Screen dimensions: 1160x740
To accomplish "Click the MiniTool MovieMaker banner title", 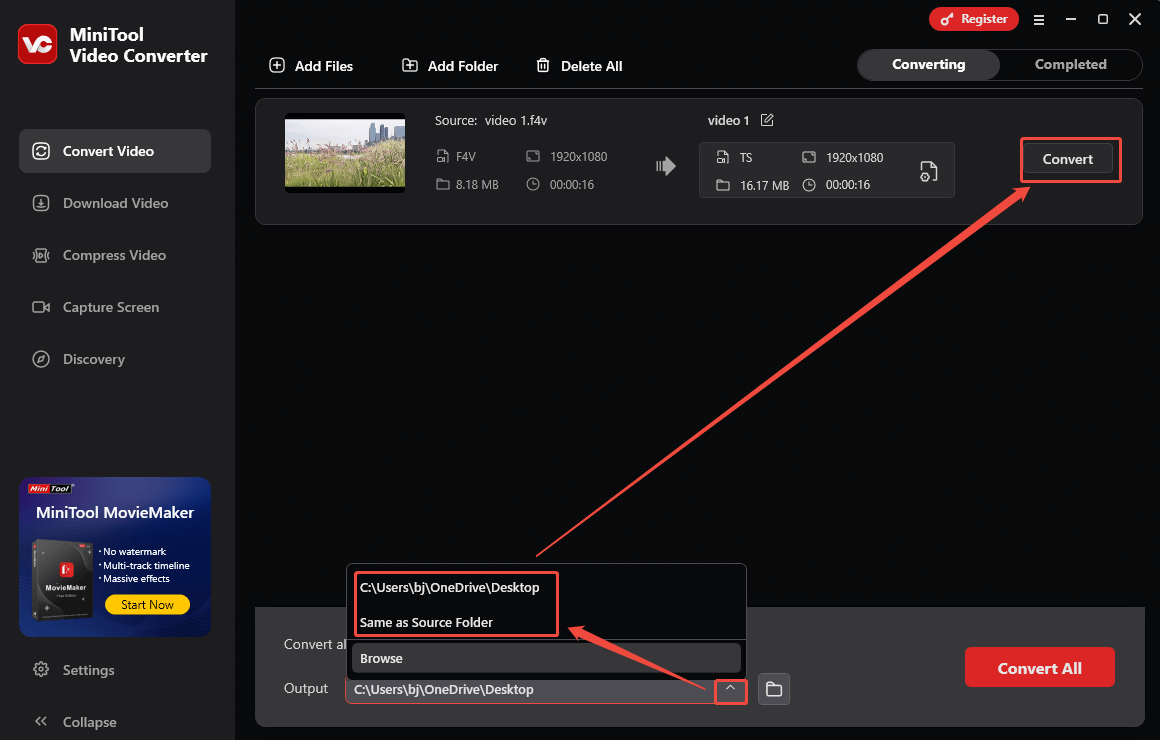I will [115, 512].
